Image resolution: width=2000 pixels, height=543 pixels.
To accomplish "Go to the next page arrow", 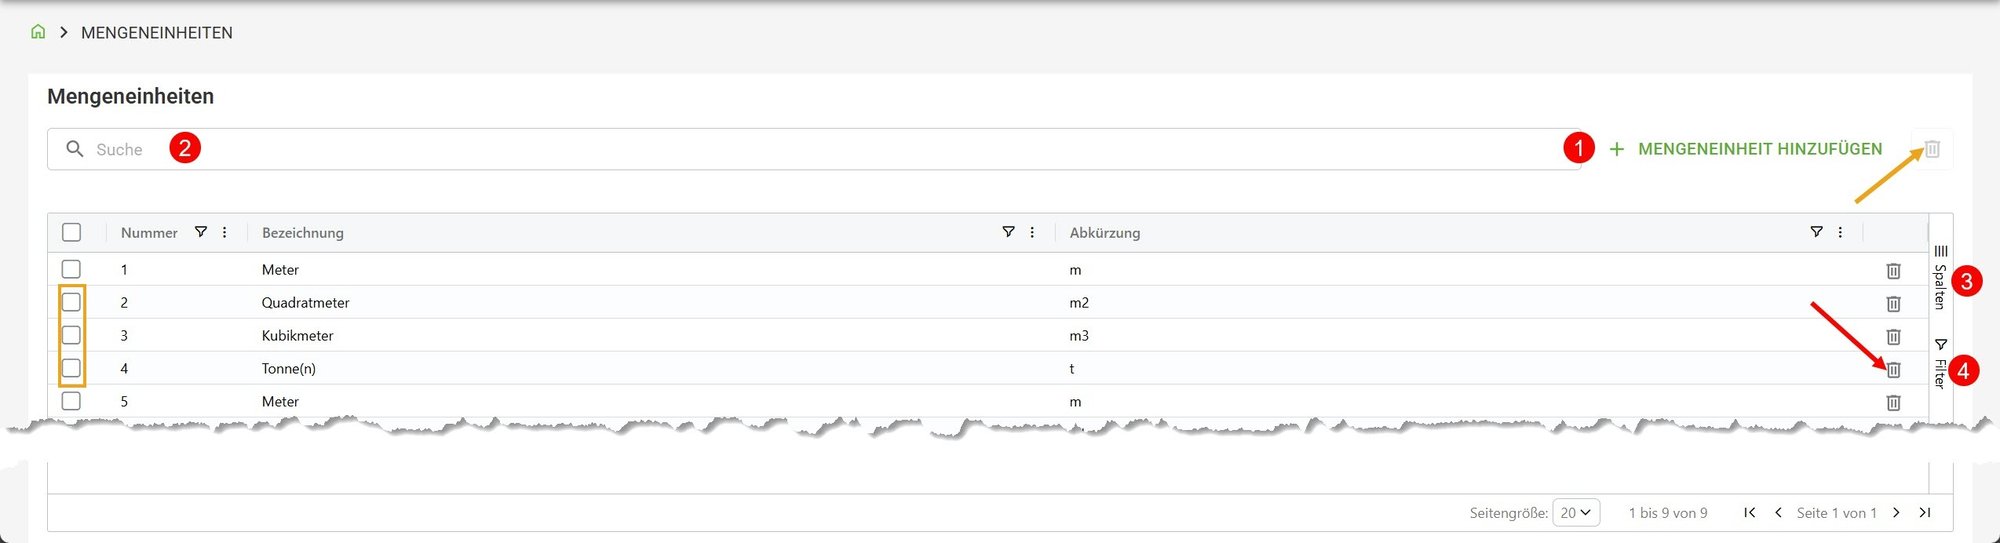I will [1896, 512].
